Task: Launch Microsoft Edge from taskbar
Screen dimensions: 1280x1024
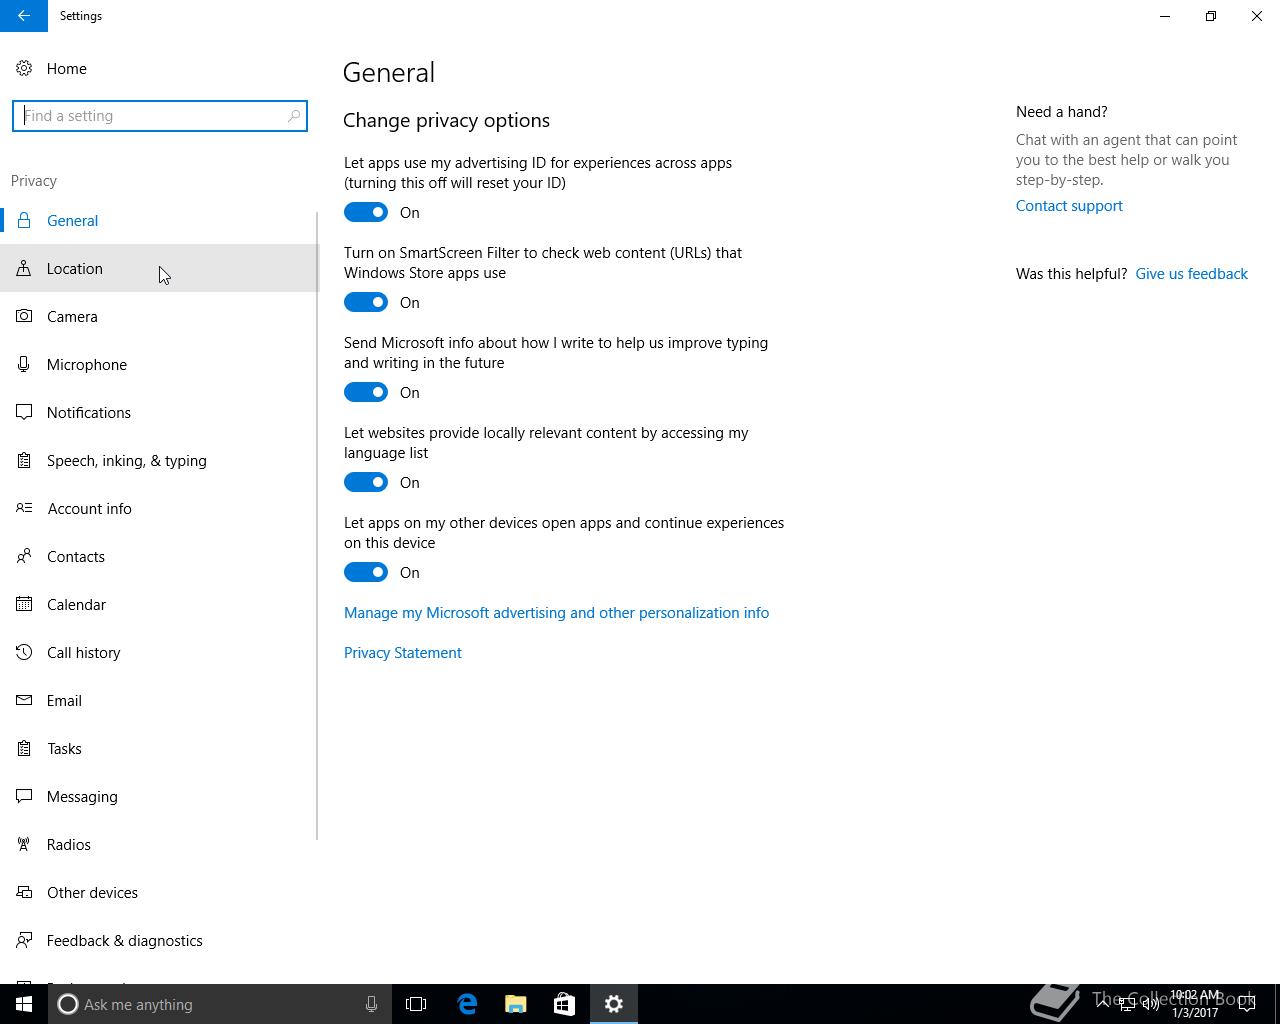Action: (467, 1004)
